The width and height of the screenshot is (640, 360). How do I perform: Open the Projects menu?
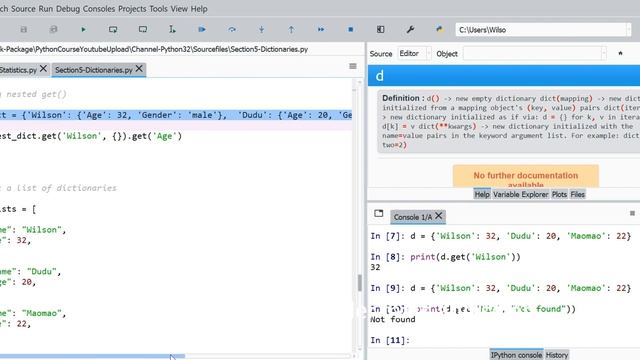tap(132, 9)
